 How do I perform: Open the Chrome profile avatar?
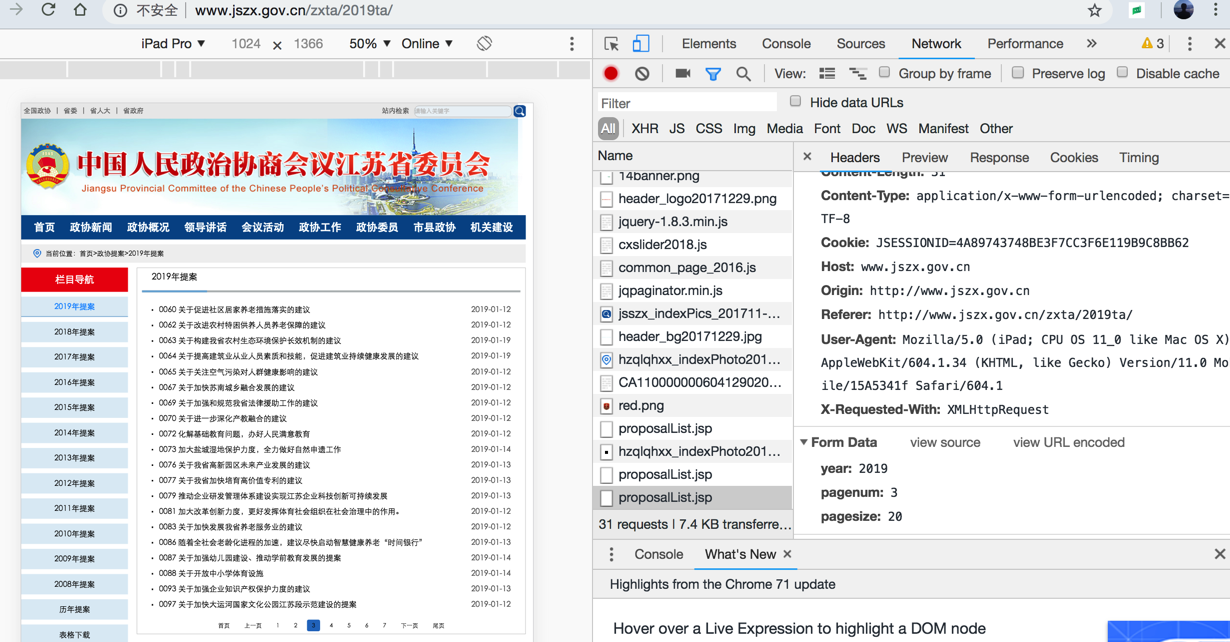1183,10
